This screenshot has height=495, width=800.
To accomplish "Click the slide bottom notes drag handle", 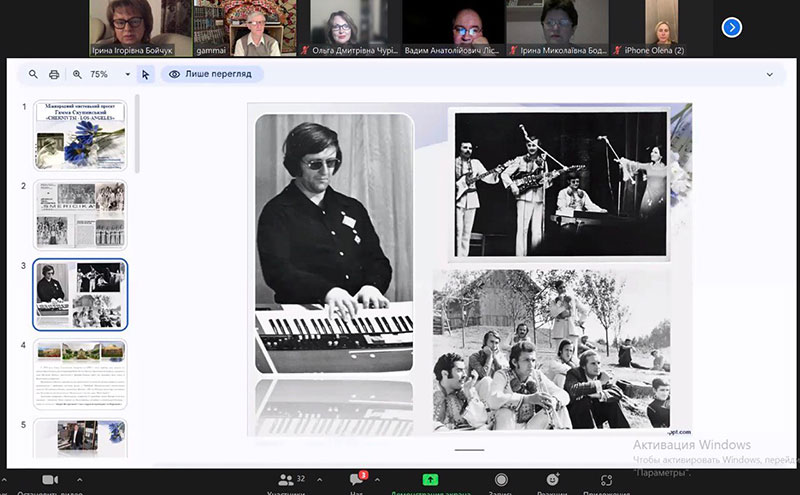I will 469,450.
